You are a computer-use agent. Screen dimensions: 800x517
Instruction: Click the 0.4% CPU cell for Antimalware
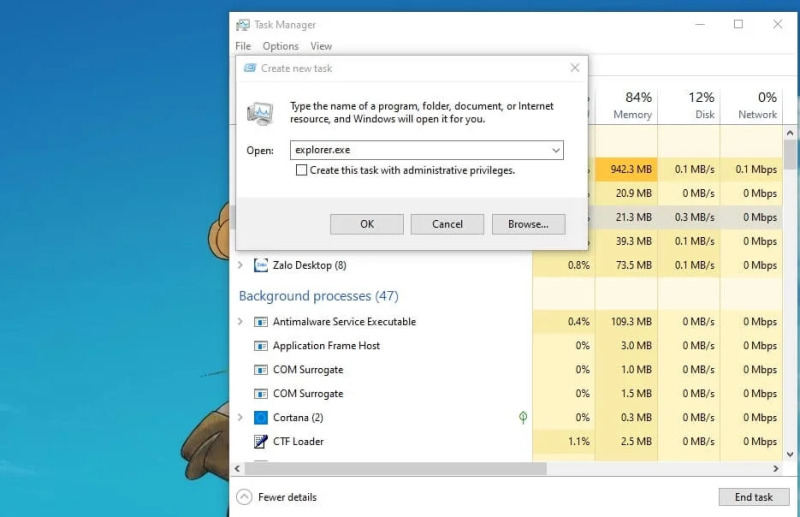click(564, 322)
